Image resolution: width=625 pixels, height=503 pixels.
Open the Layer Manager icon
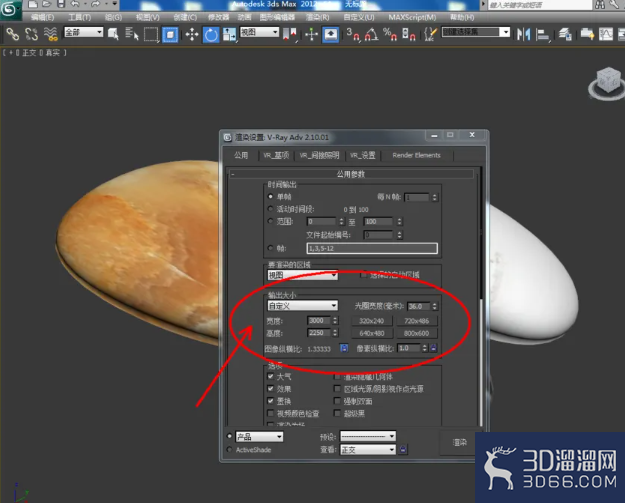click(x=565, y=34)
